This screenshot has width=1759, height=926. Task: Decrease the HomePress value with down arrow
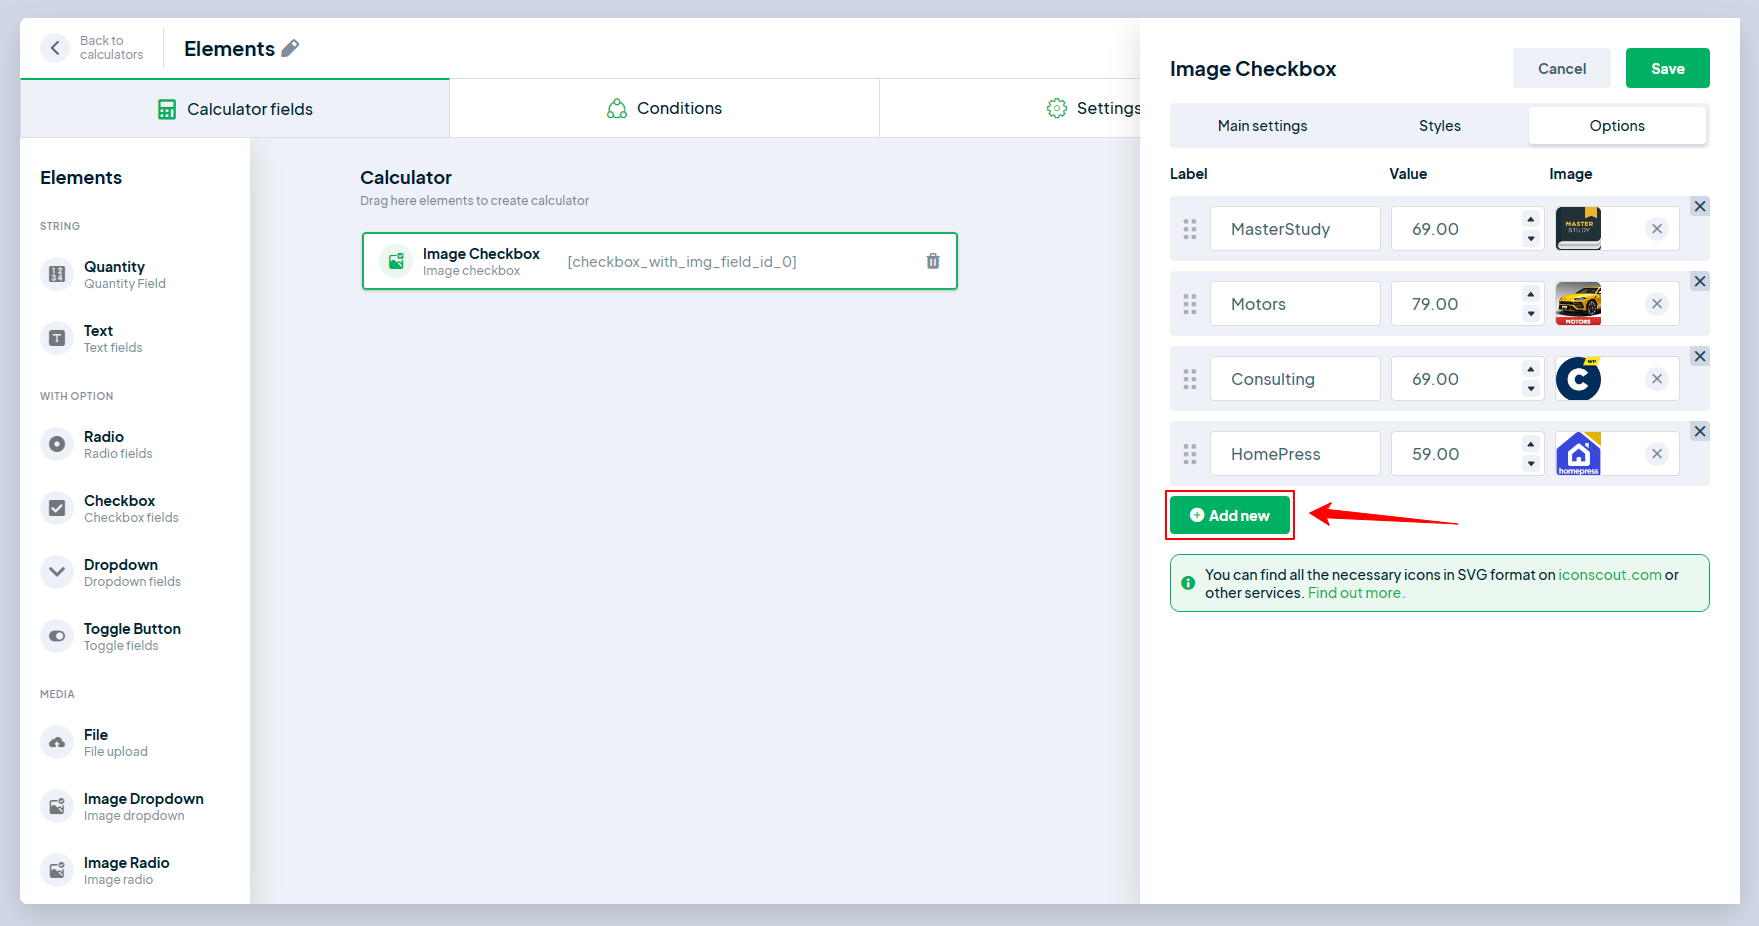(x=1530, y=464)
